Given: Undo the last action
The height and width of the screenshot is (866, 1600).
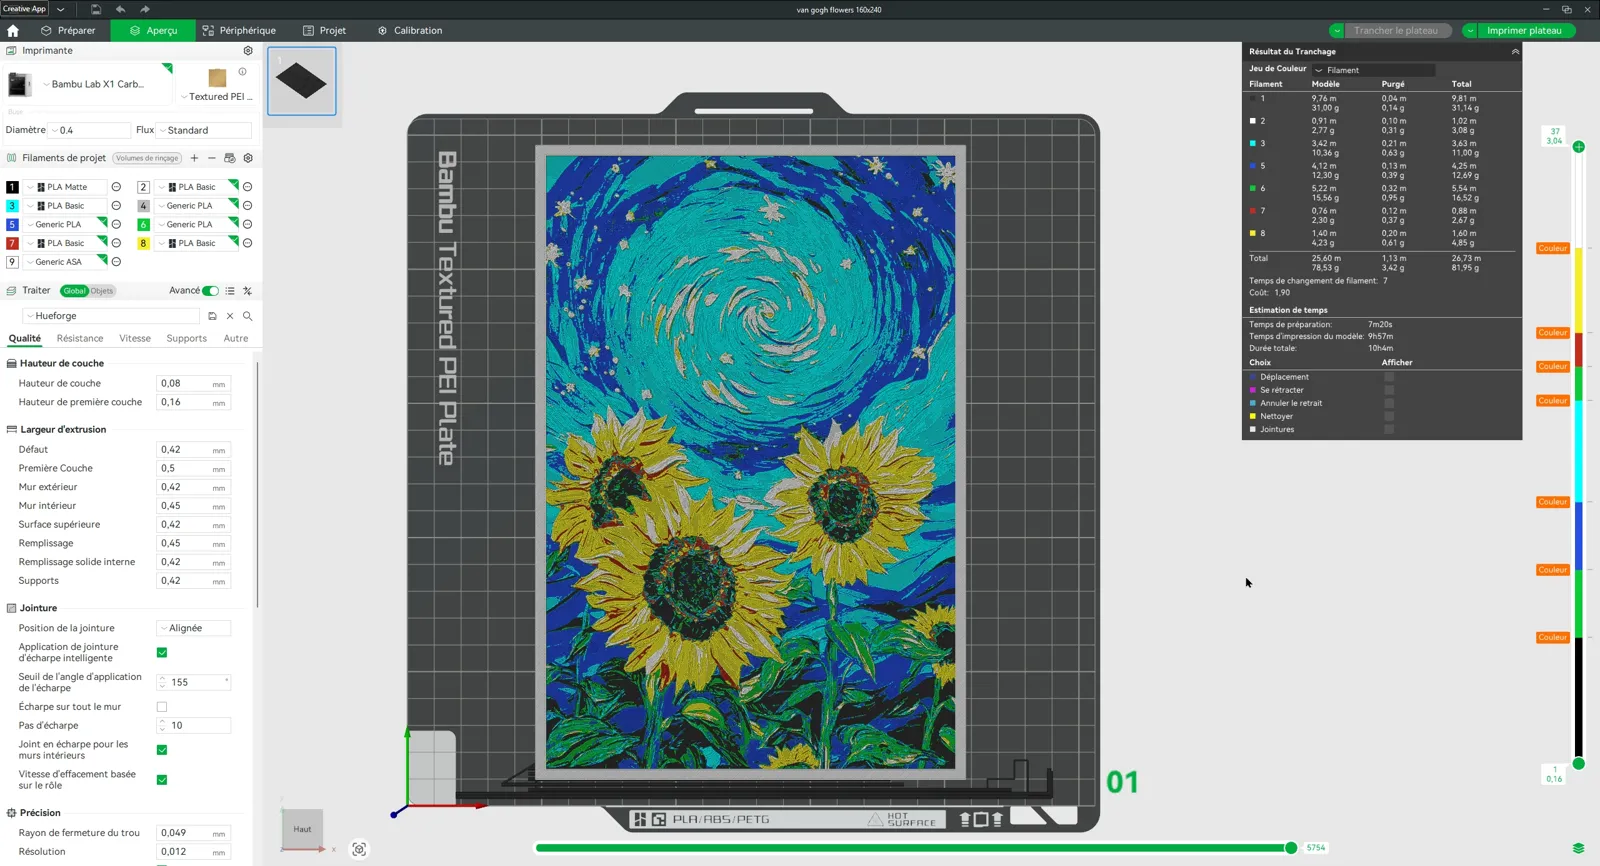Looking at the screenshot, I should 120,9.
